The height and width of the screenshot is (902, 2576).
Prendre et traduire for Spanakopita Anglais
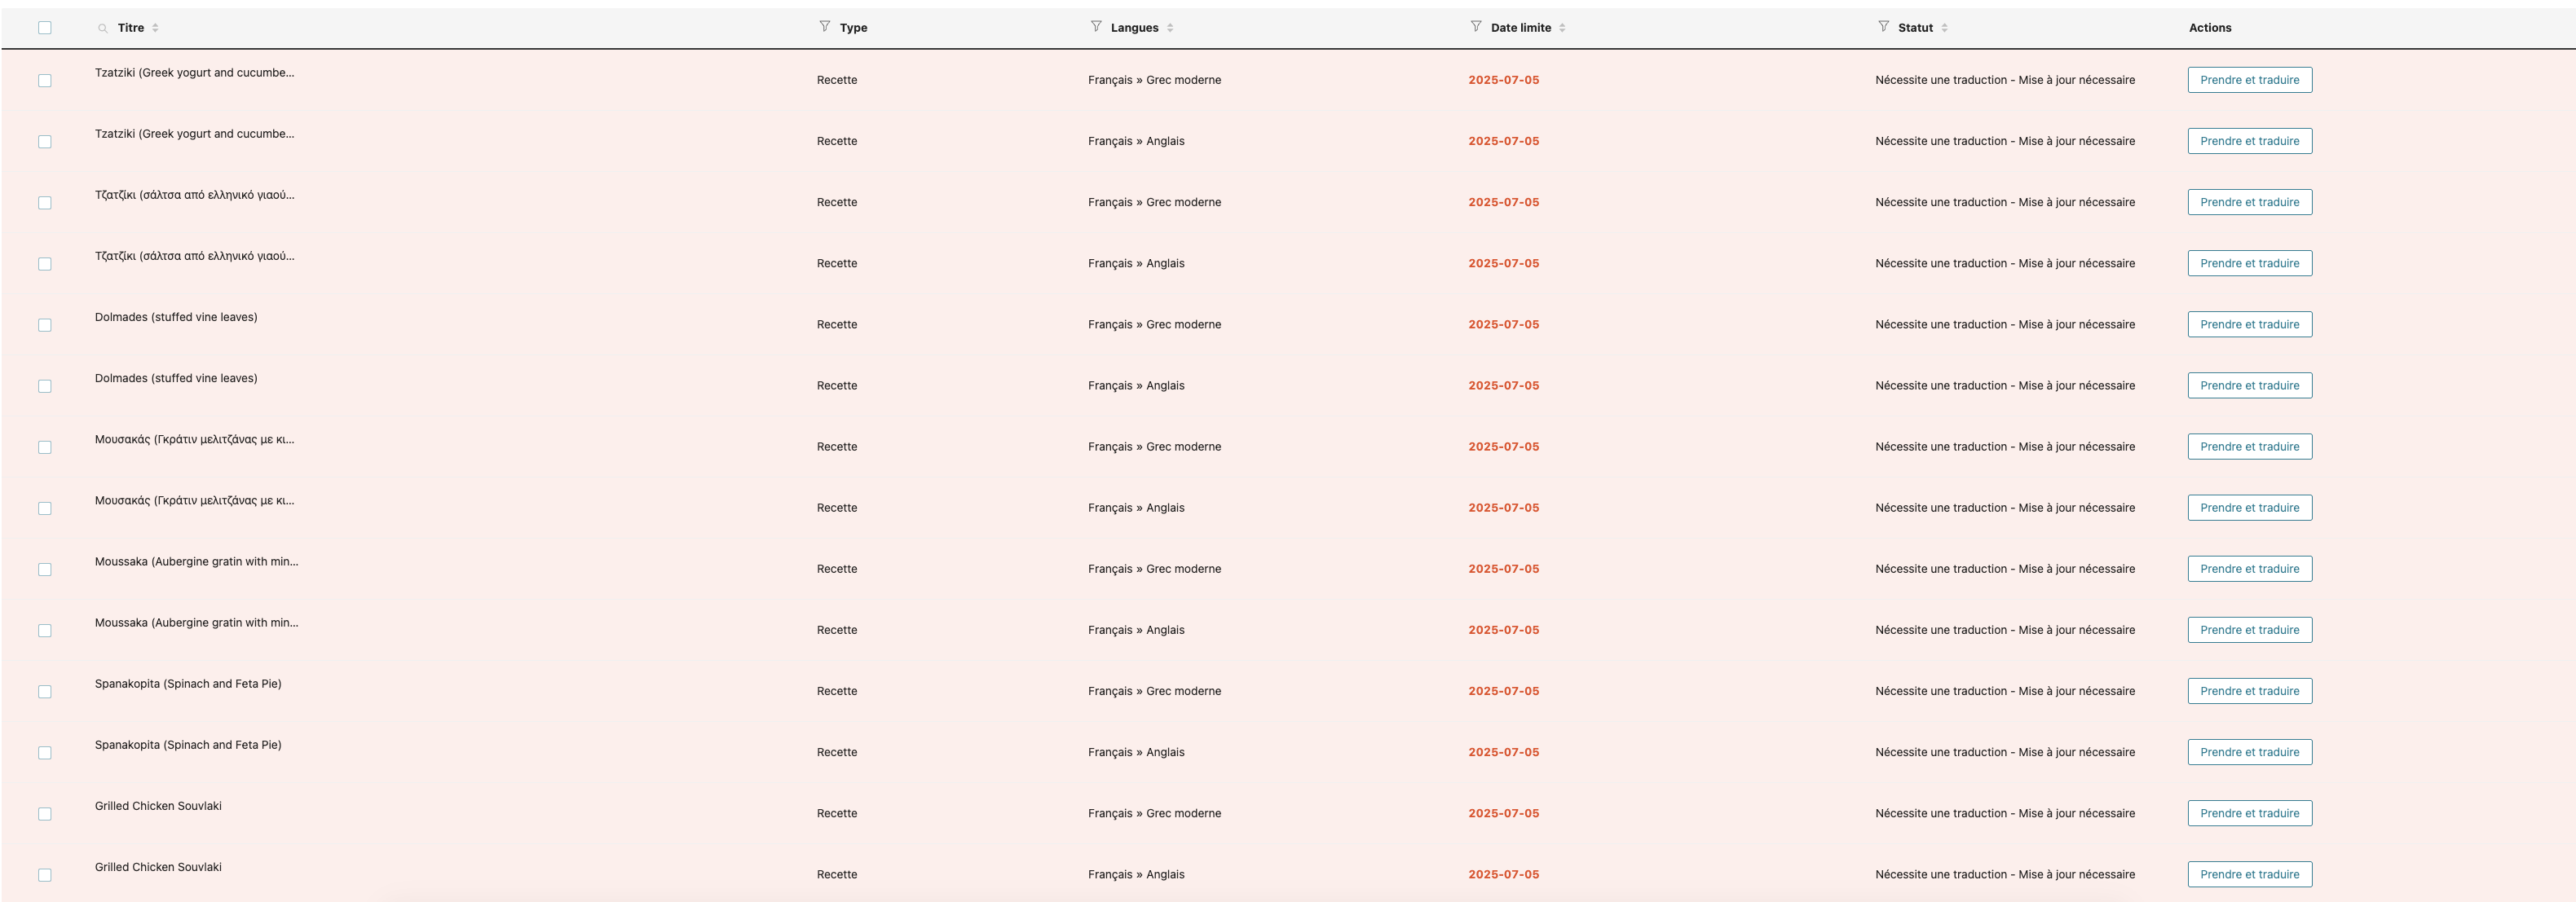[2249, 751]
